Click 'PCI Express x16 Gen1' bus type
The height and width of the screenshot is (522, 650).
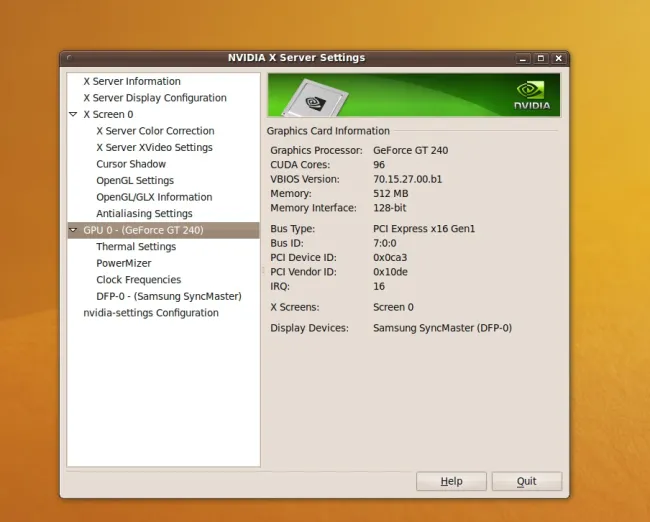[424, 229]
